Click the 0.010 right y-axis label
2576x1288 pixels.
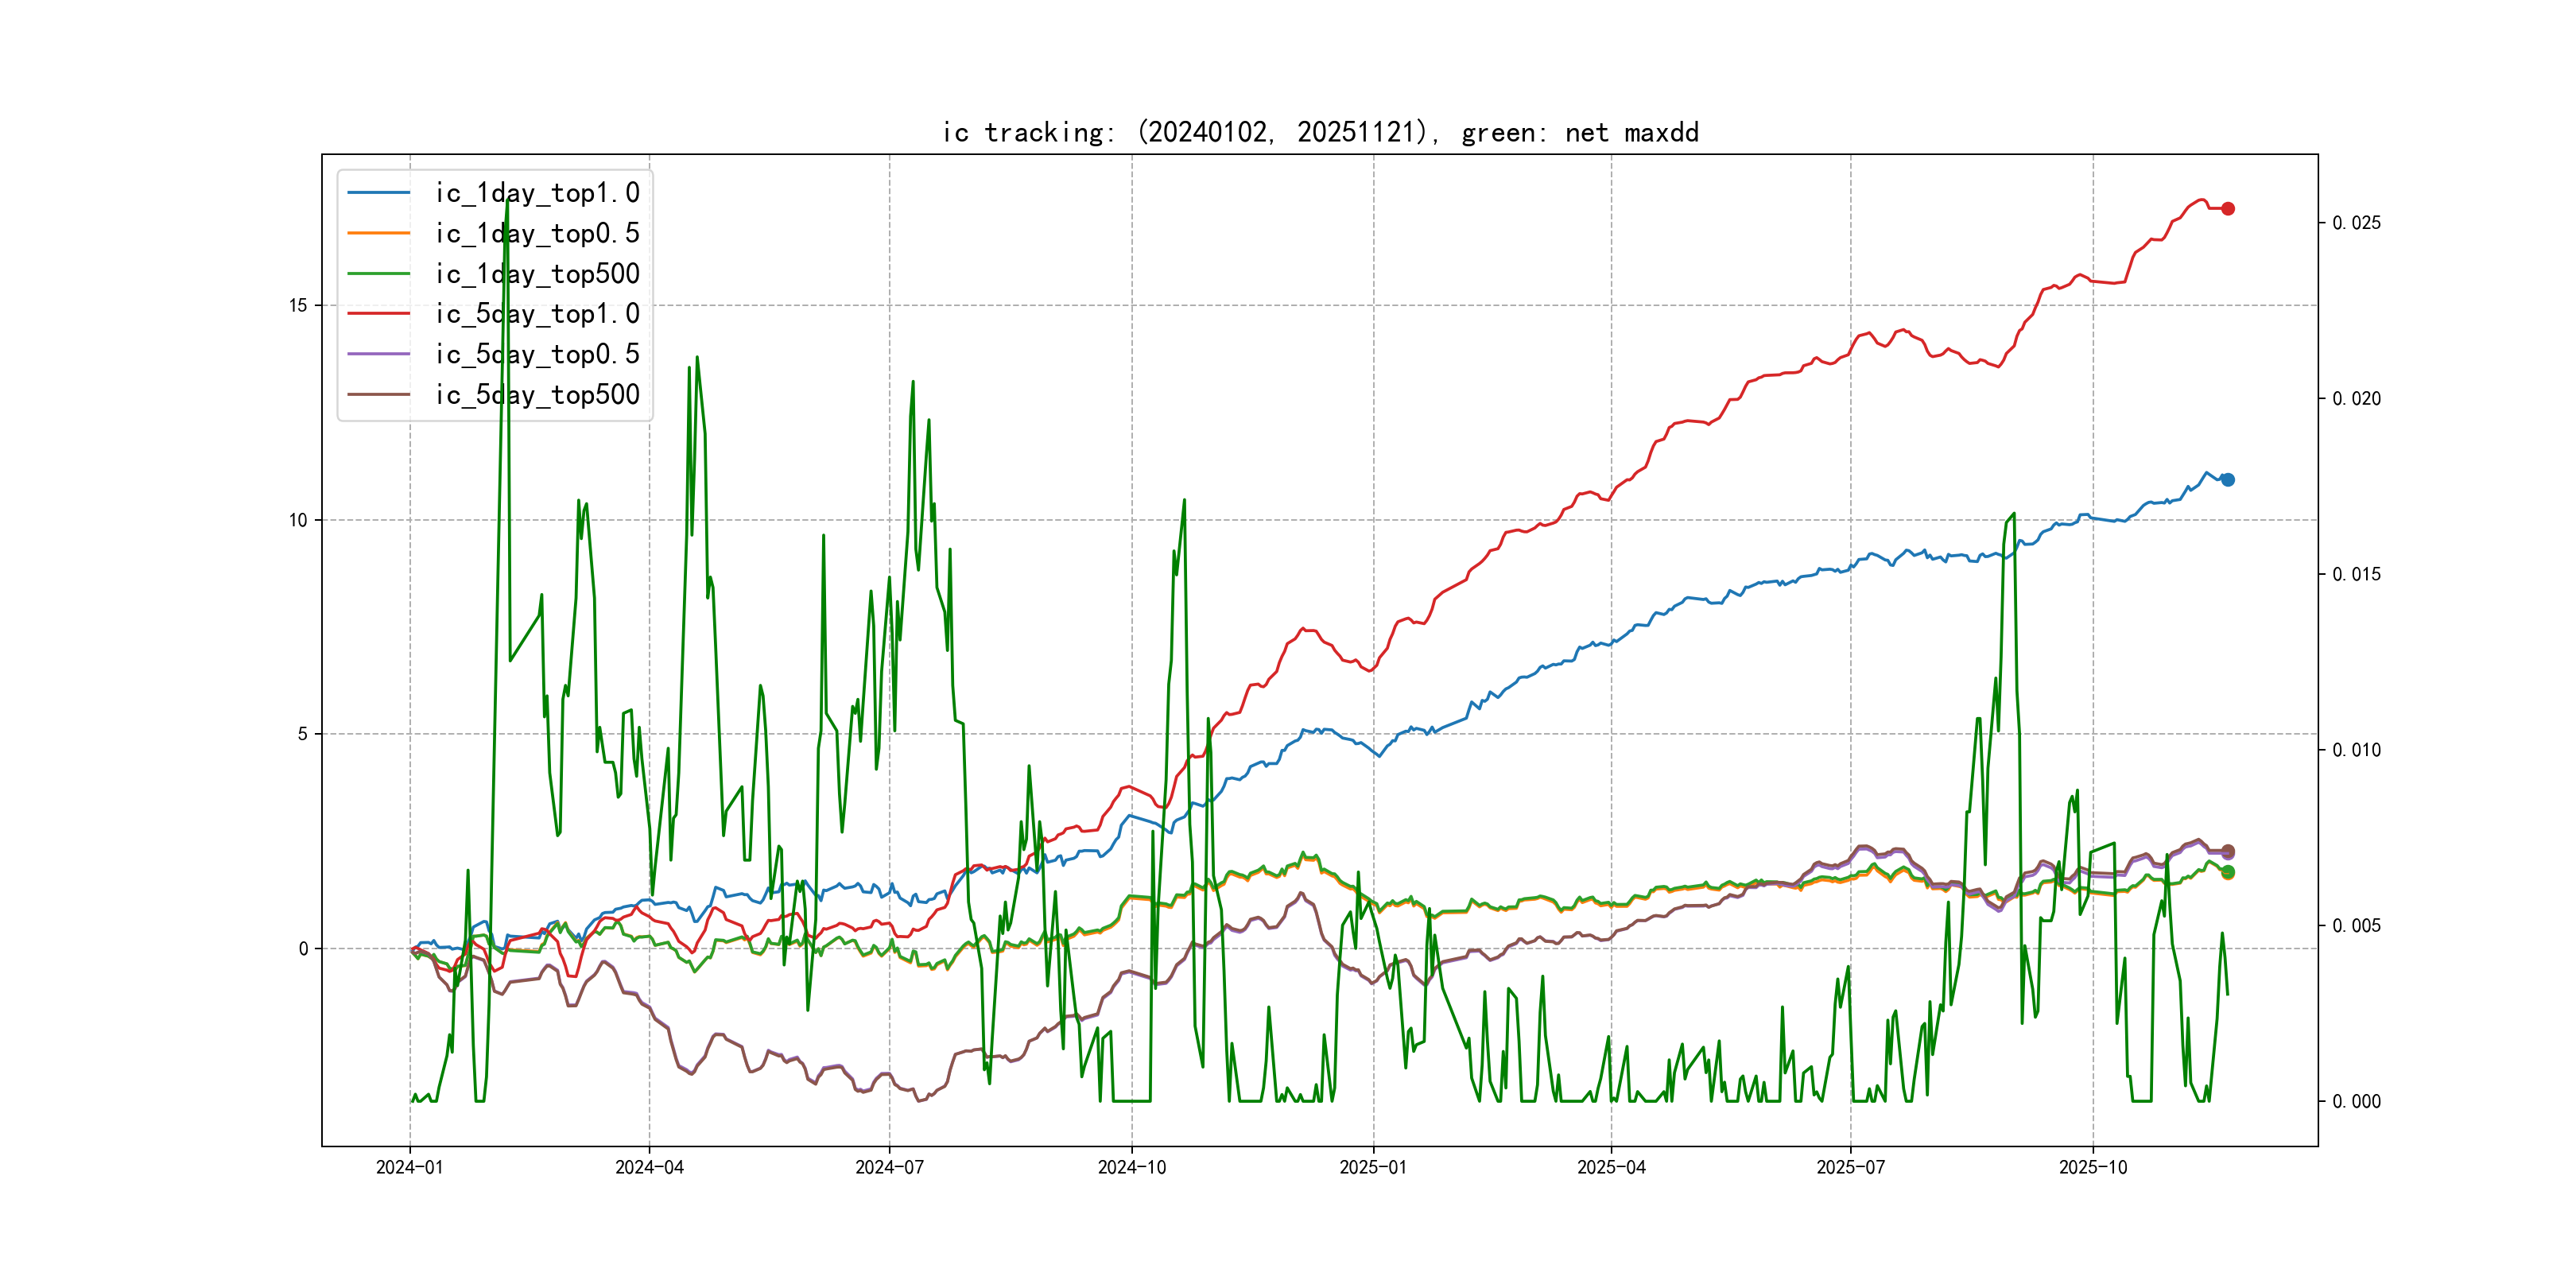[x=2356, y=750]
